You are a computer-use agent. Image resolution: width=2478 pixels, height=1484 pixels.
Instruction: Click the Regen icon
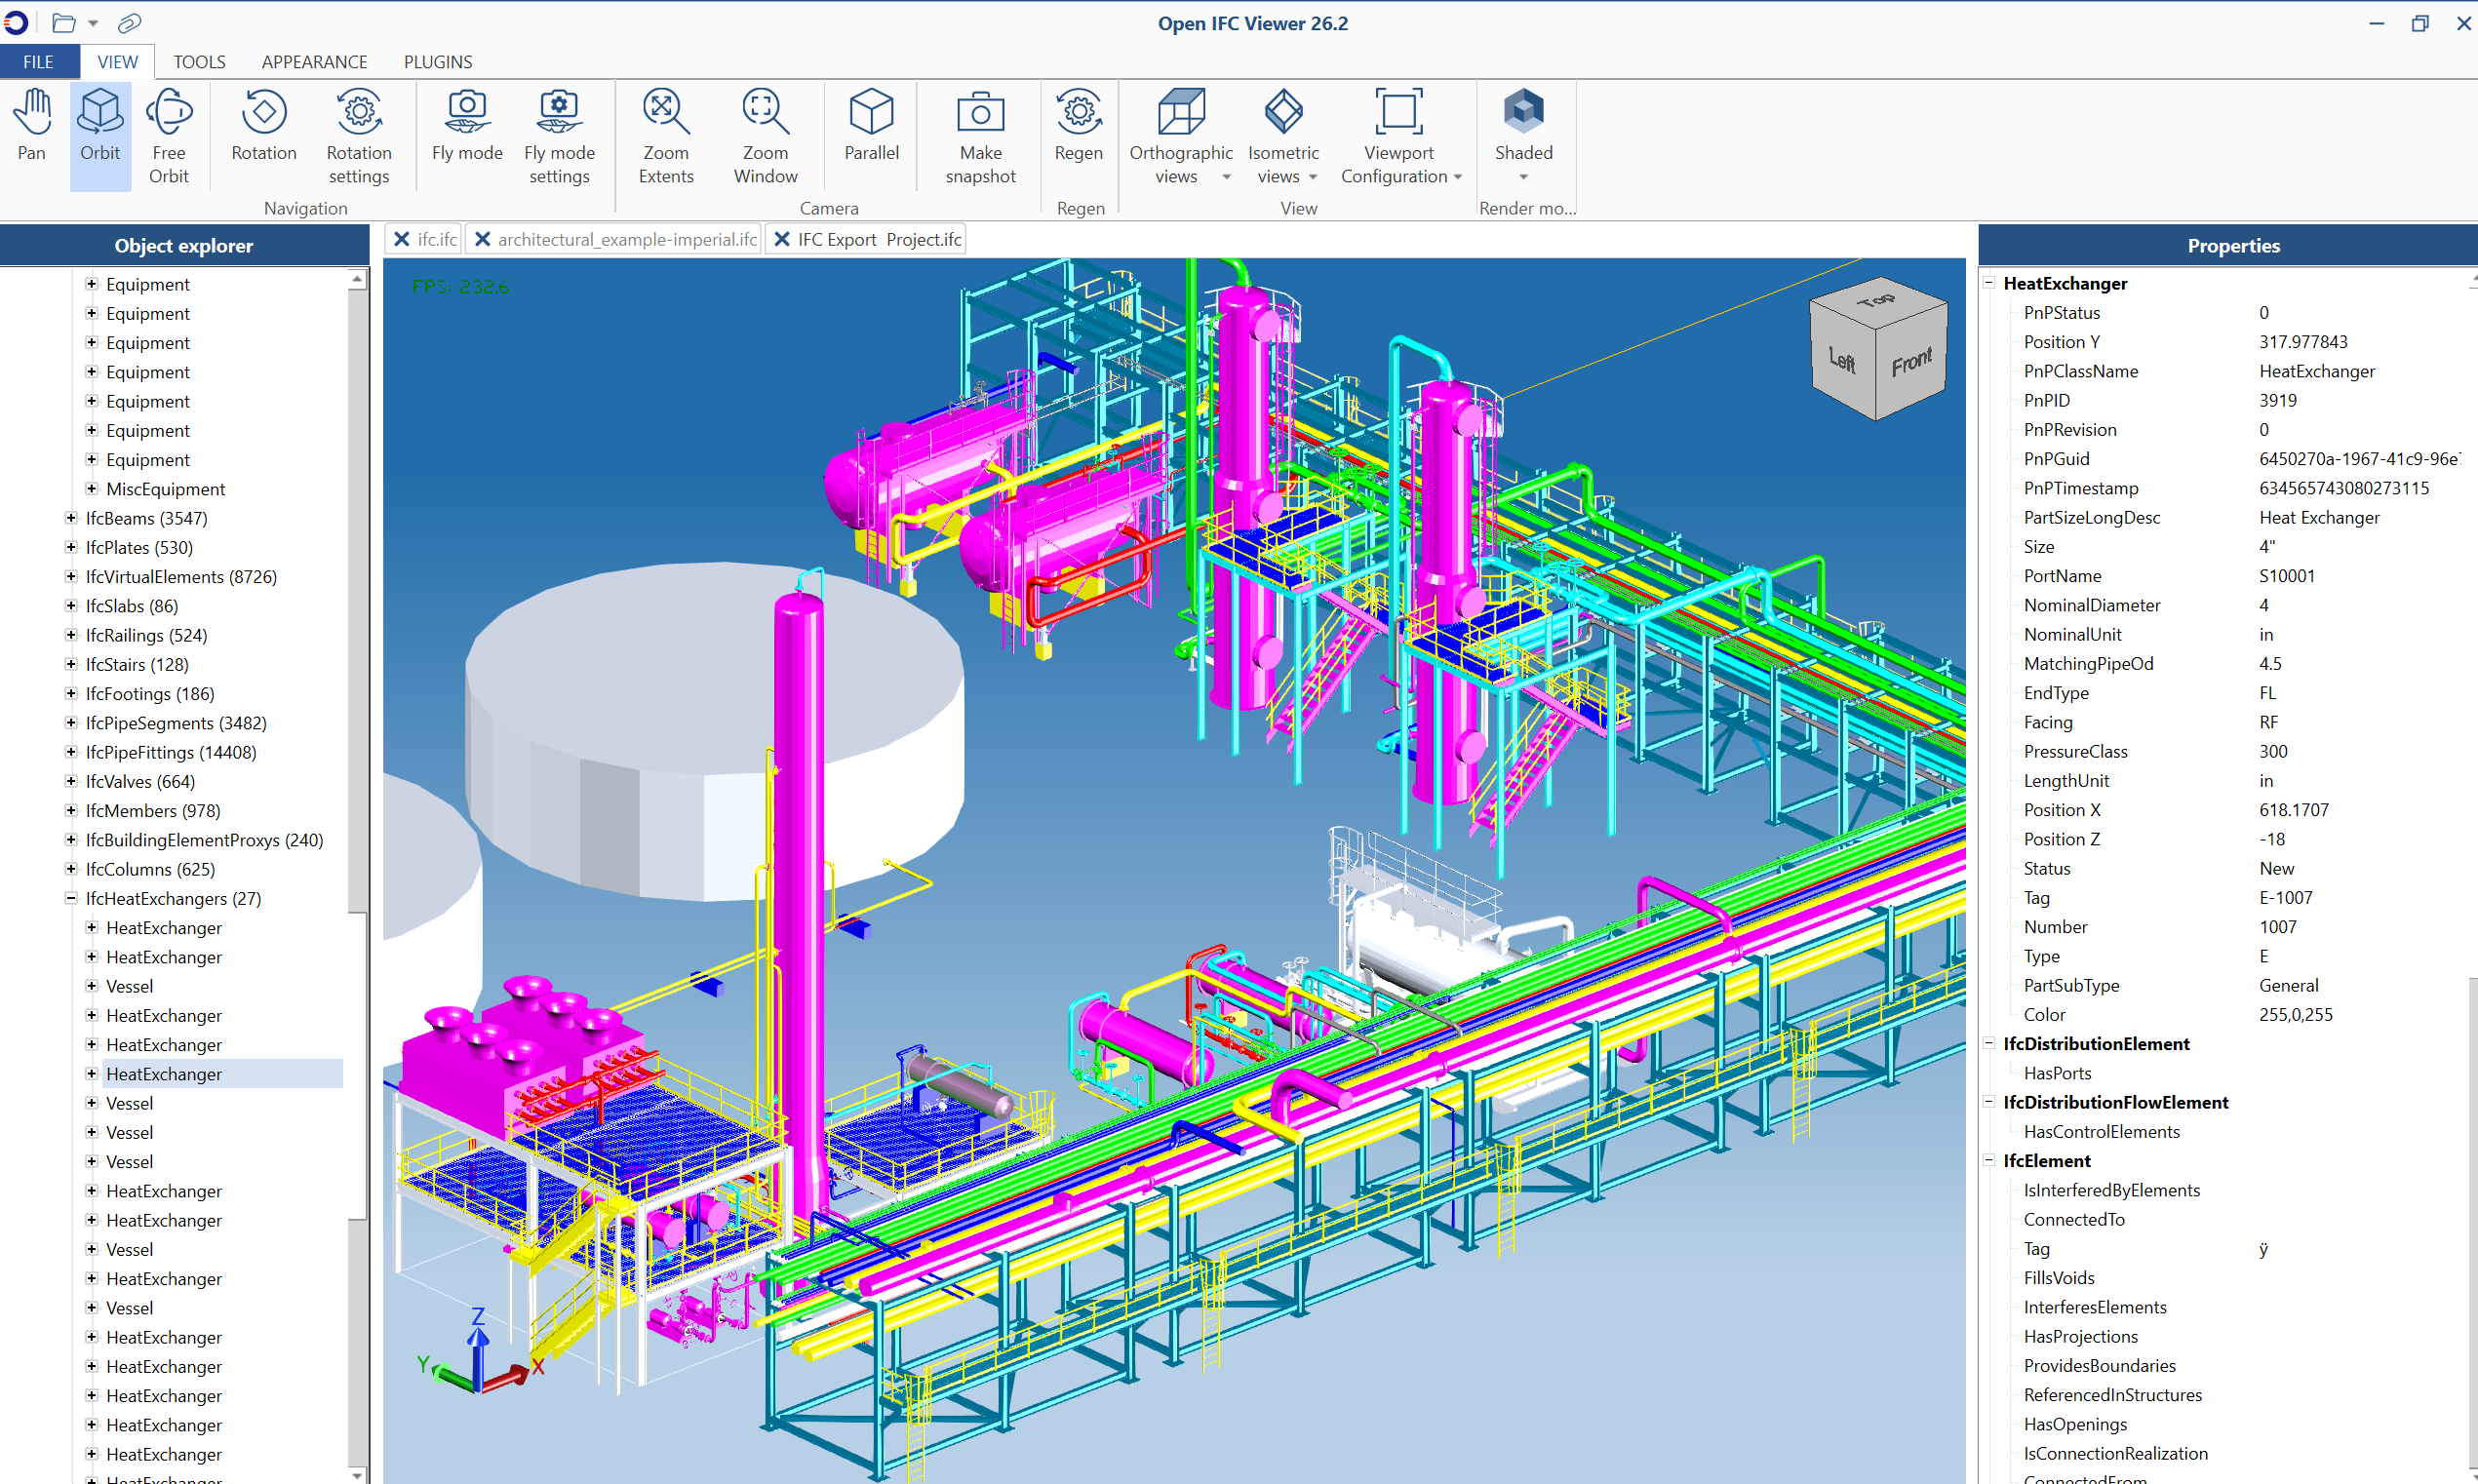1078,112
